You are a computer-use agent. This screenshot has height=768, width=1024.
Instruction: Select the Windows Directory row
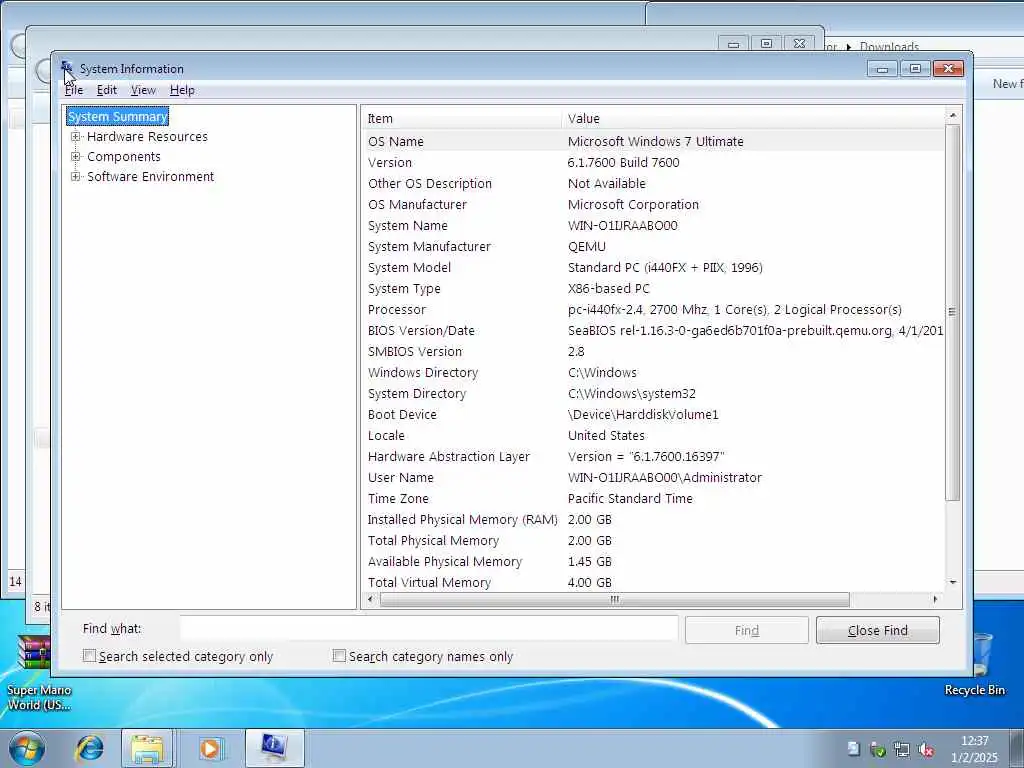653,372
